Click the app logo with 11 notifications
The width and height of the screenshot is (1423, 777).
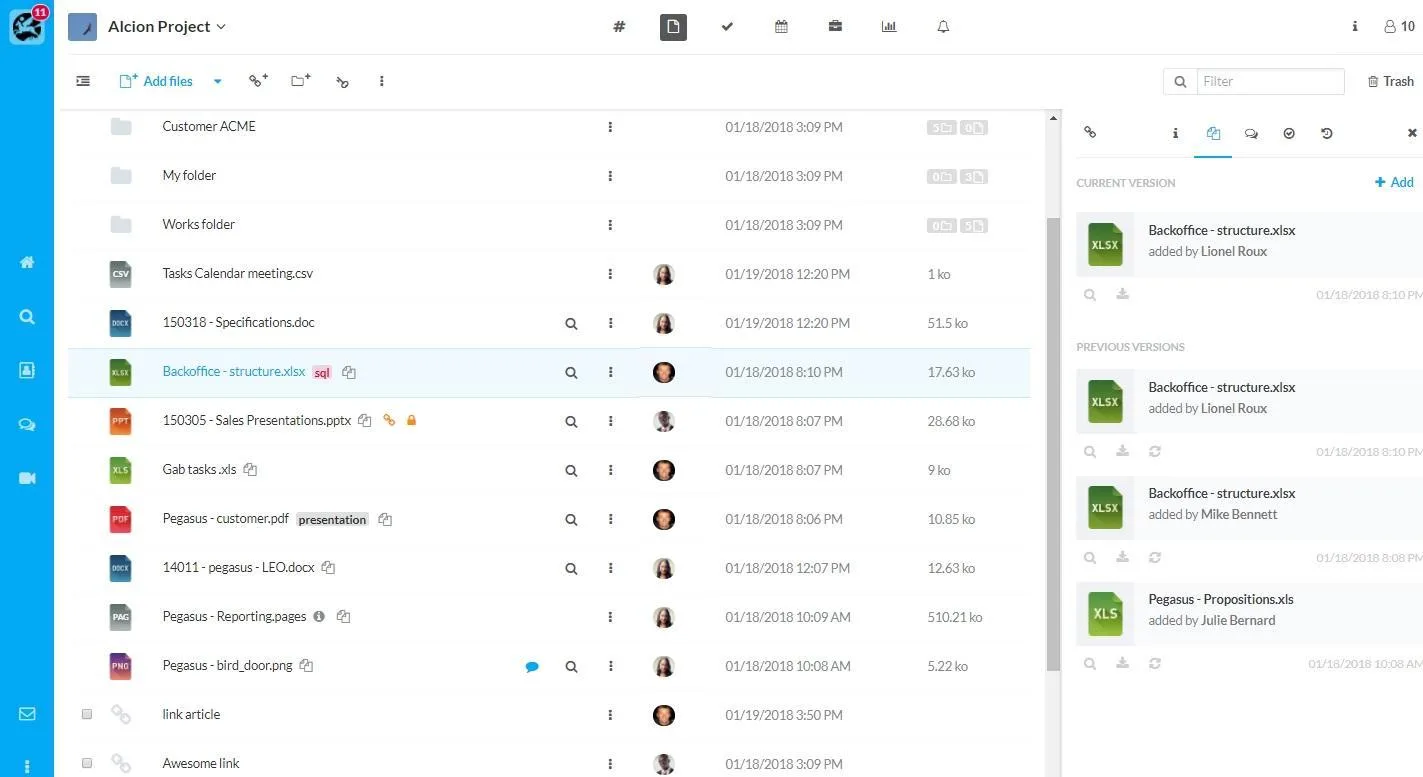pos(27,25)
